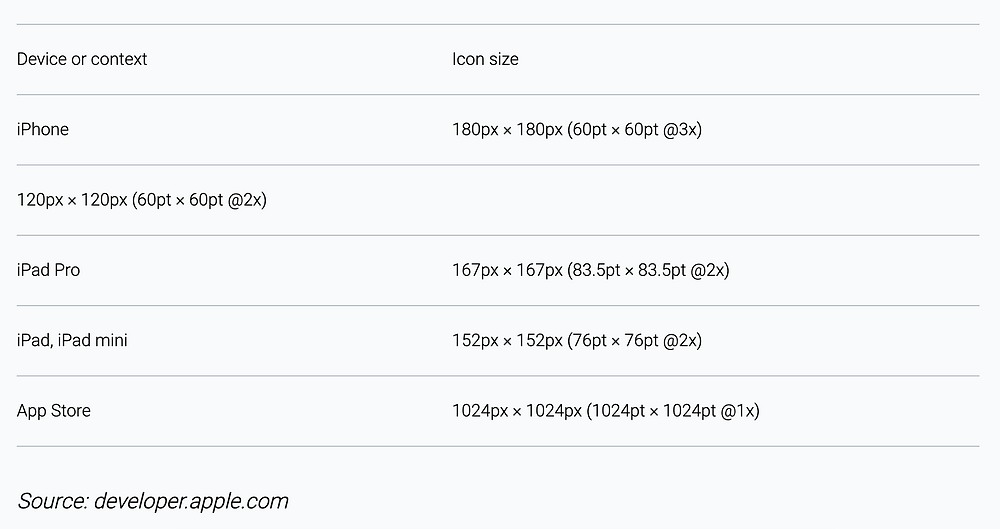The height and width of the screenshot is (529, 1000).
Task: Select the 'iPad, iPad mini' row label
Action: [72, 340]
